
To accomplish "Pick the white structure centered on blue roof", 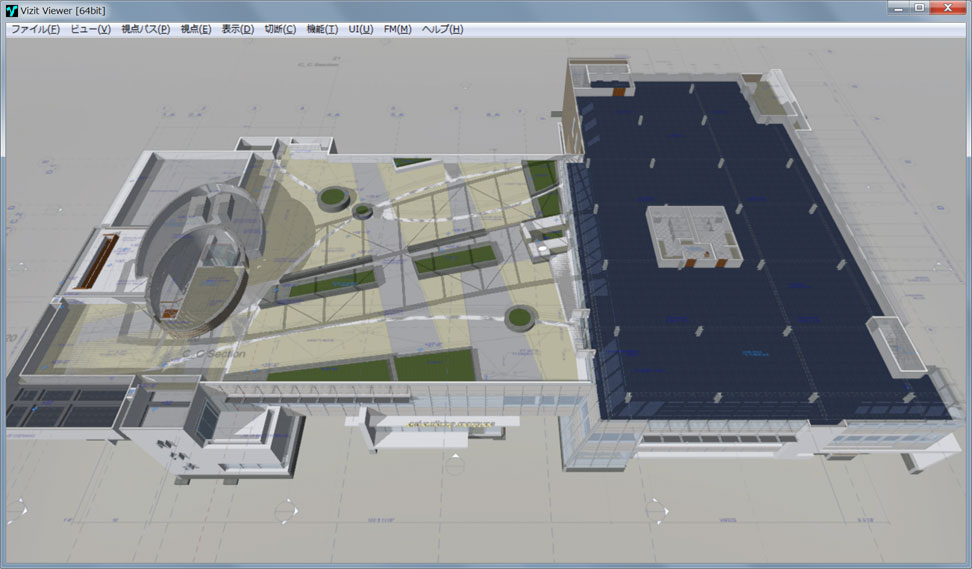I will tap(695, 237).
